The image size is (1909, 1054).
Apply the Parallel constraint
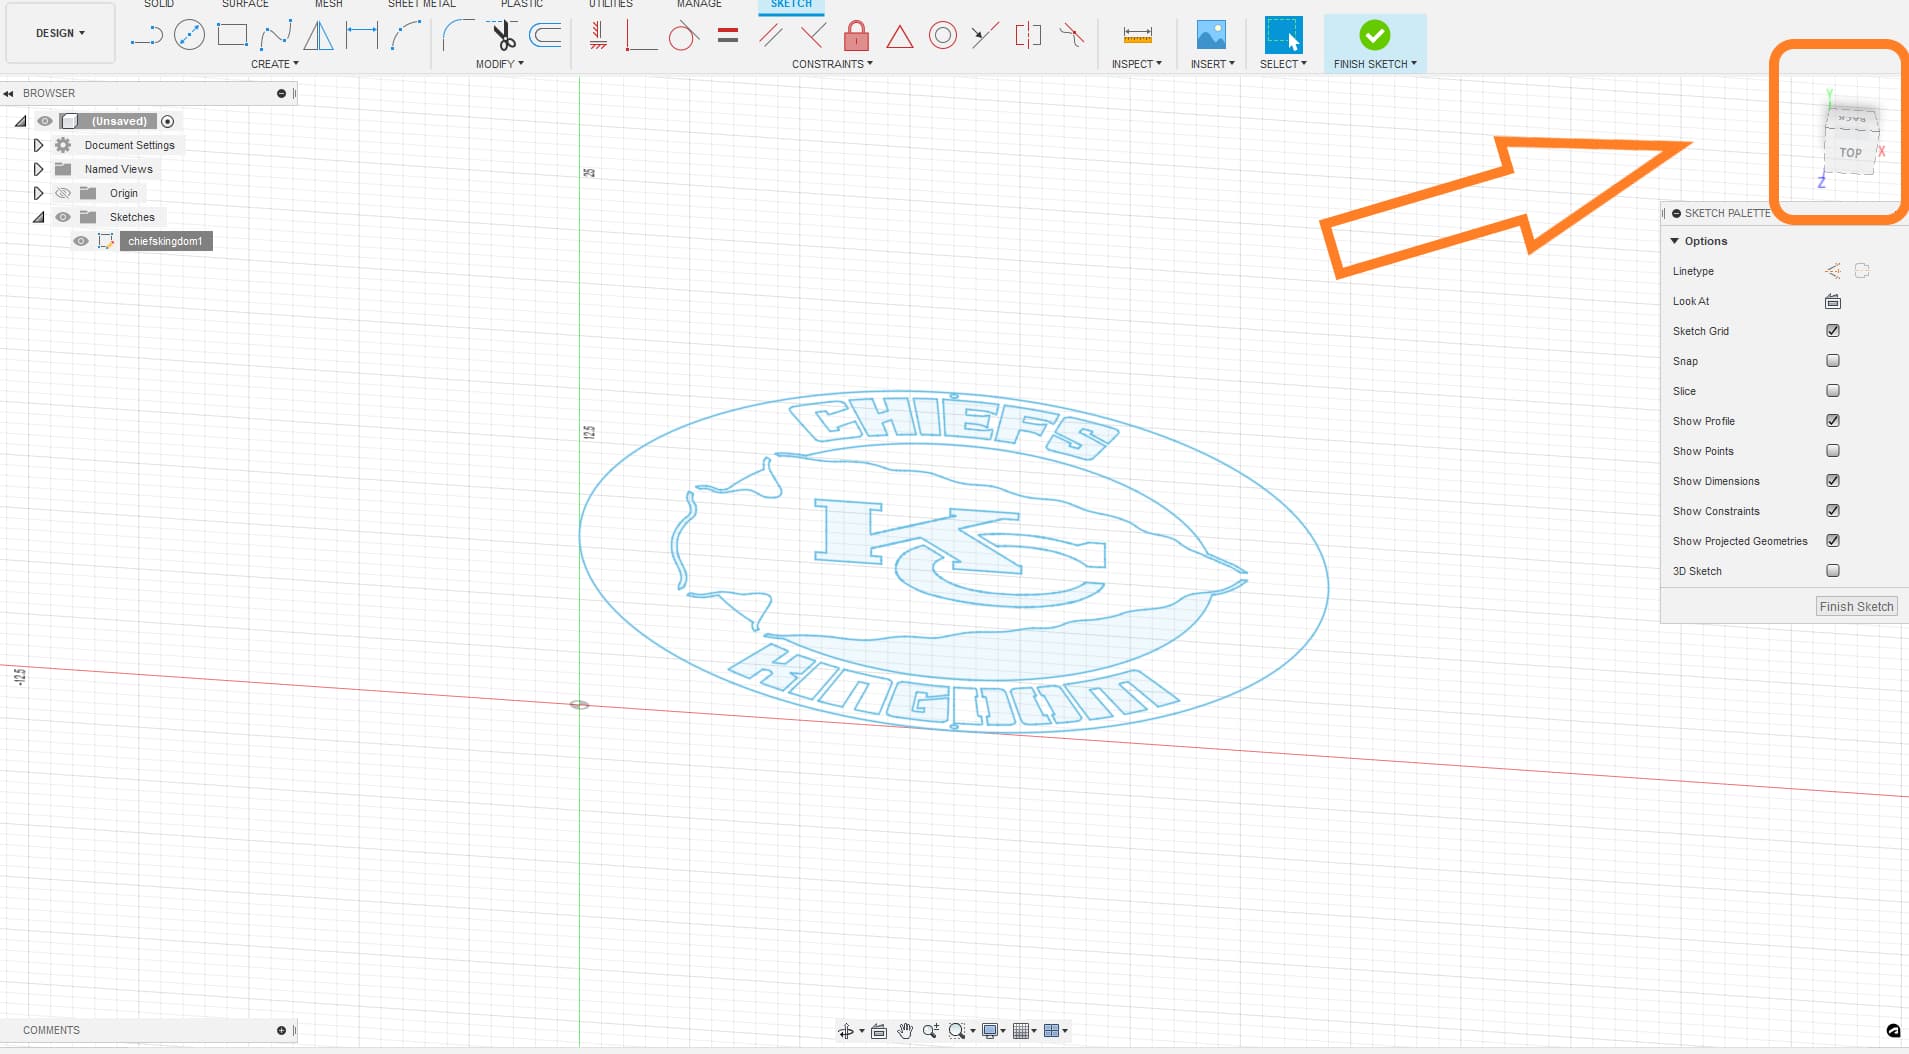click(x=771, y=36)
